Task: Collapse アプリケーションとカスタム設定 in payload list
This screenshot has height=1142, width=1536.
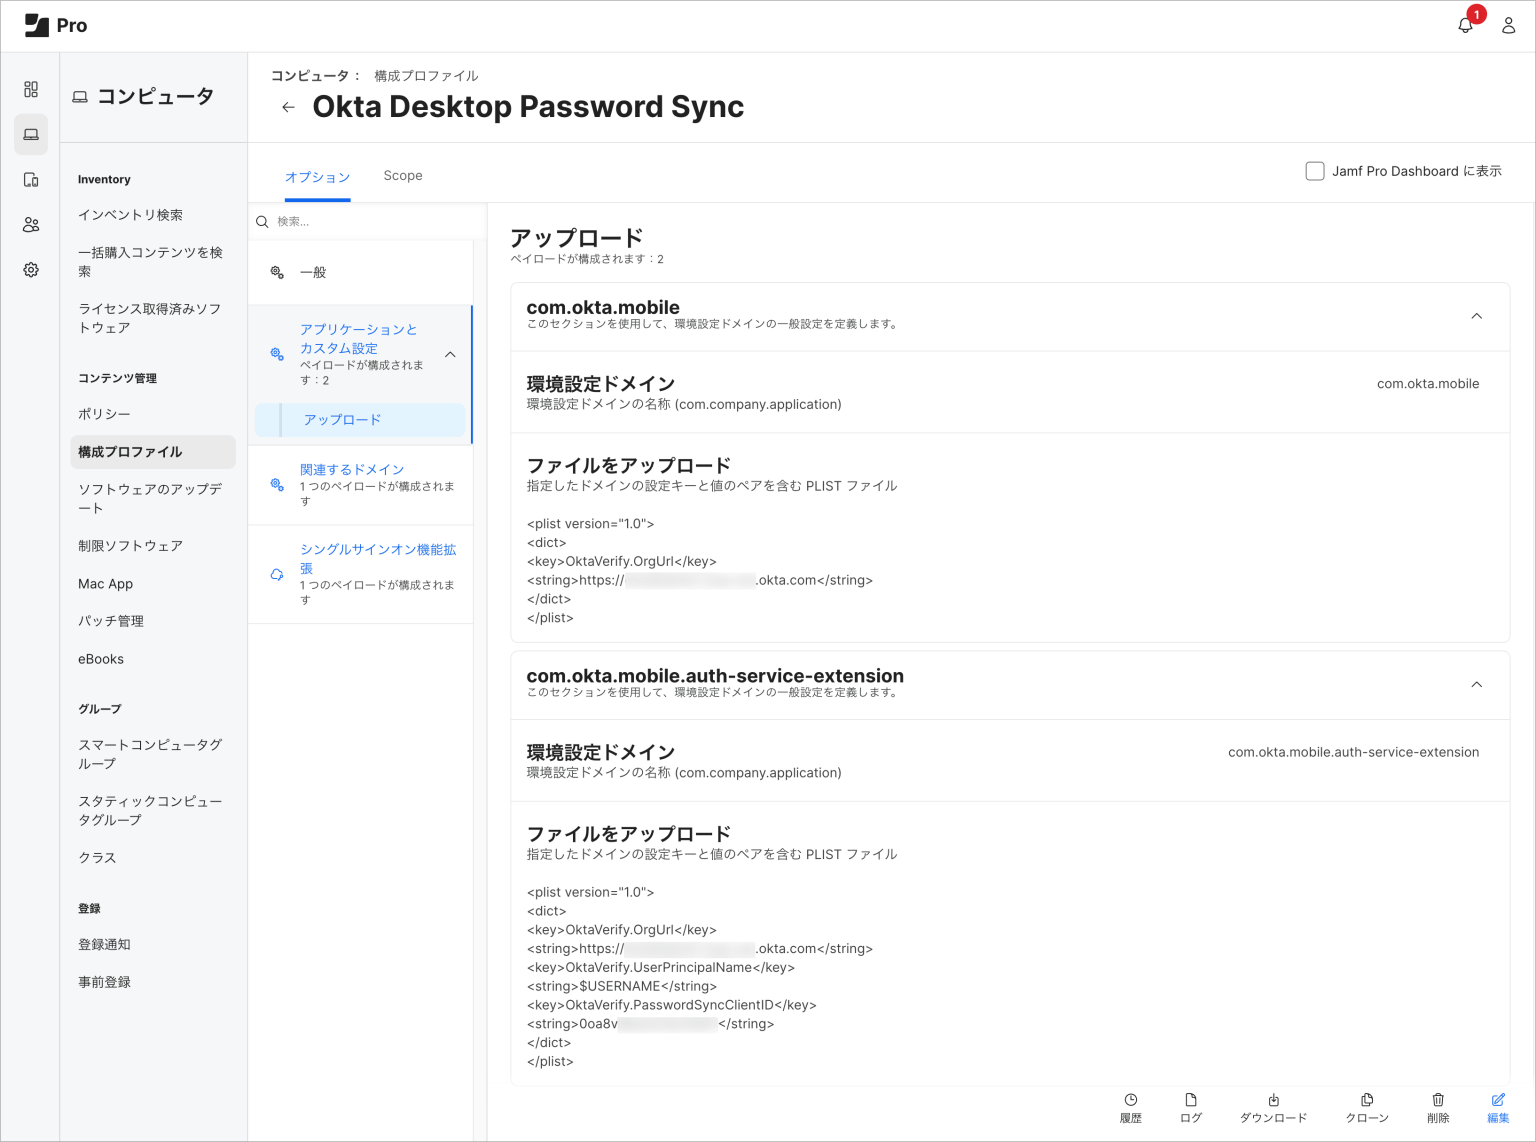Action: [450, 354]
